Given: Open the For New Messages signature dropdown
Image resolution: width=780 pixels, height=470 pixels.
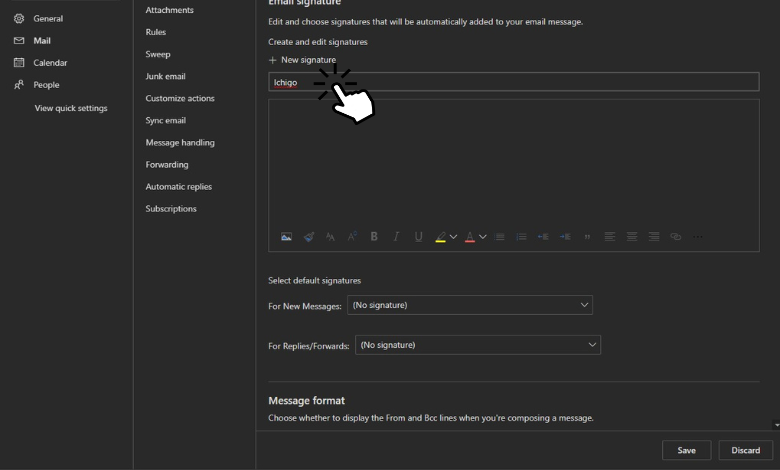Looking at the screenshot, I should point(470,305).
